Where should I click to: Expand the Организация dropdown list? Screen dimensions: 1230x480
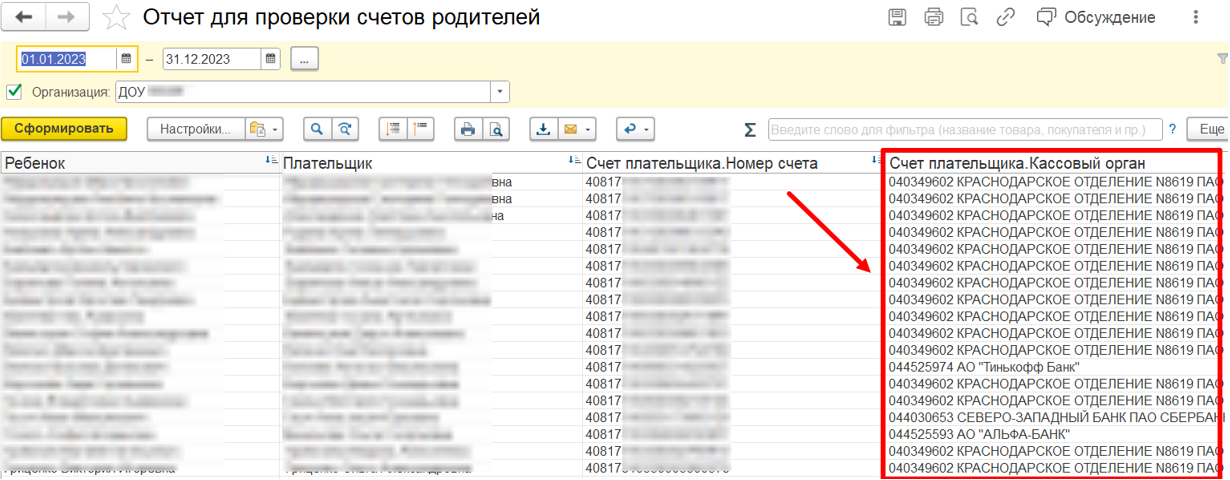[499, 92]
